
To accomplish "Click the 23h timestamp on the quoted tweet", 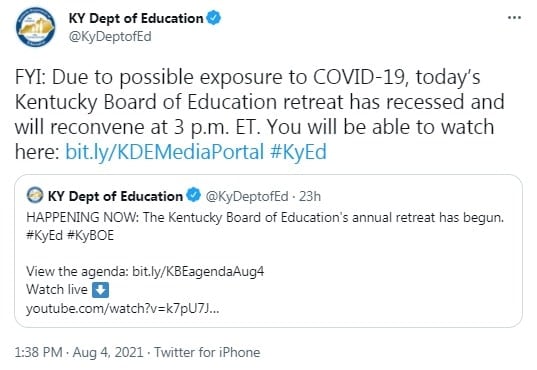I will pos(310,196).
